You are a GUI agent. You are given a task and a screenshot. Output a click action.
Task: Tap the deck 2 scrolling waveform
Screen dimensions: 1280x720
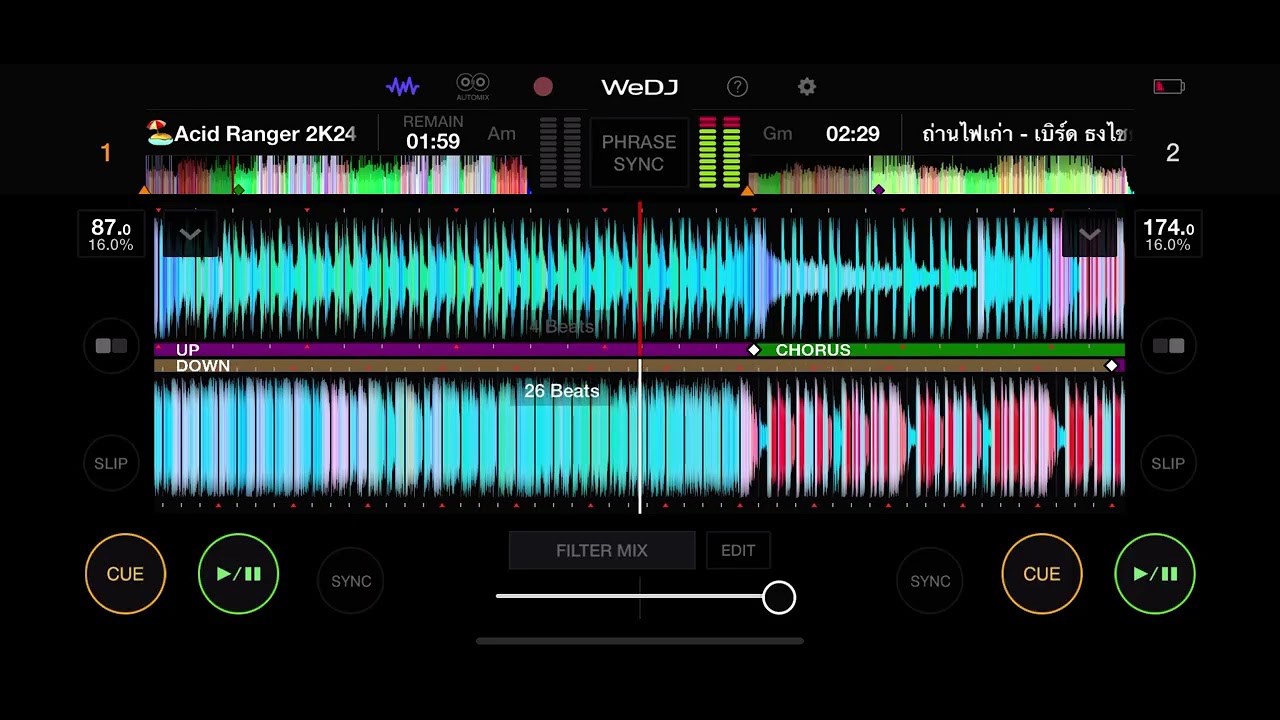pos(640,438)
